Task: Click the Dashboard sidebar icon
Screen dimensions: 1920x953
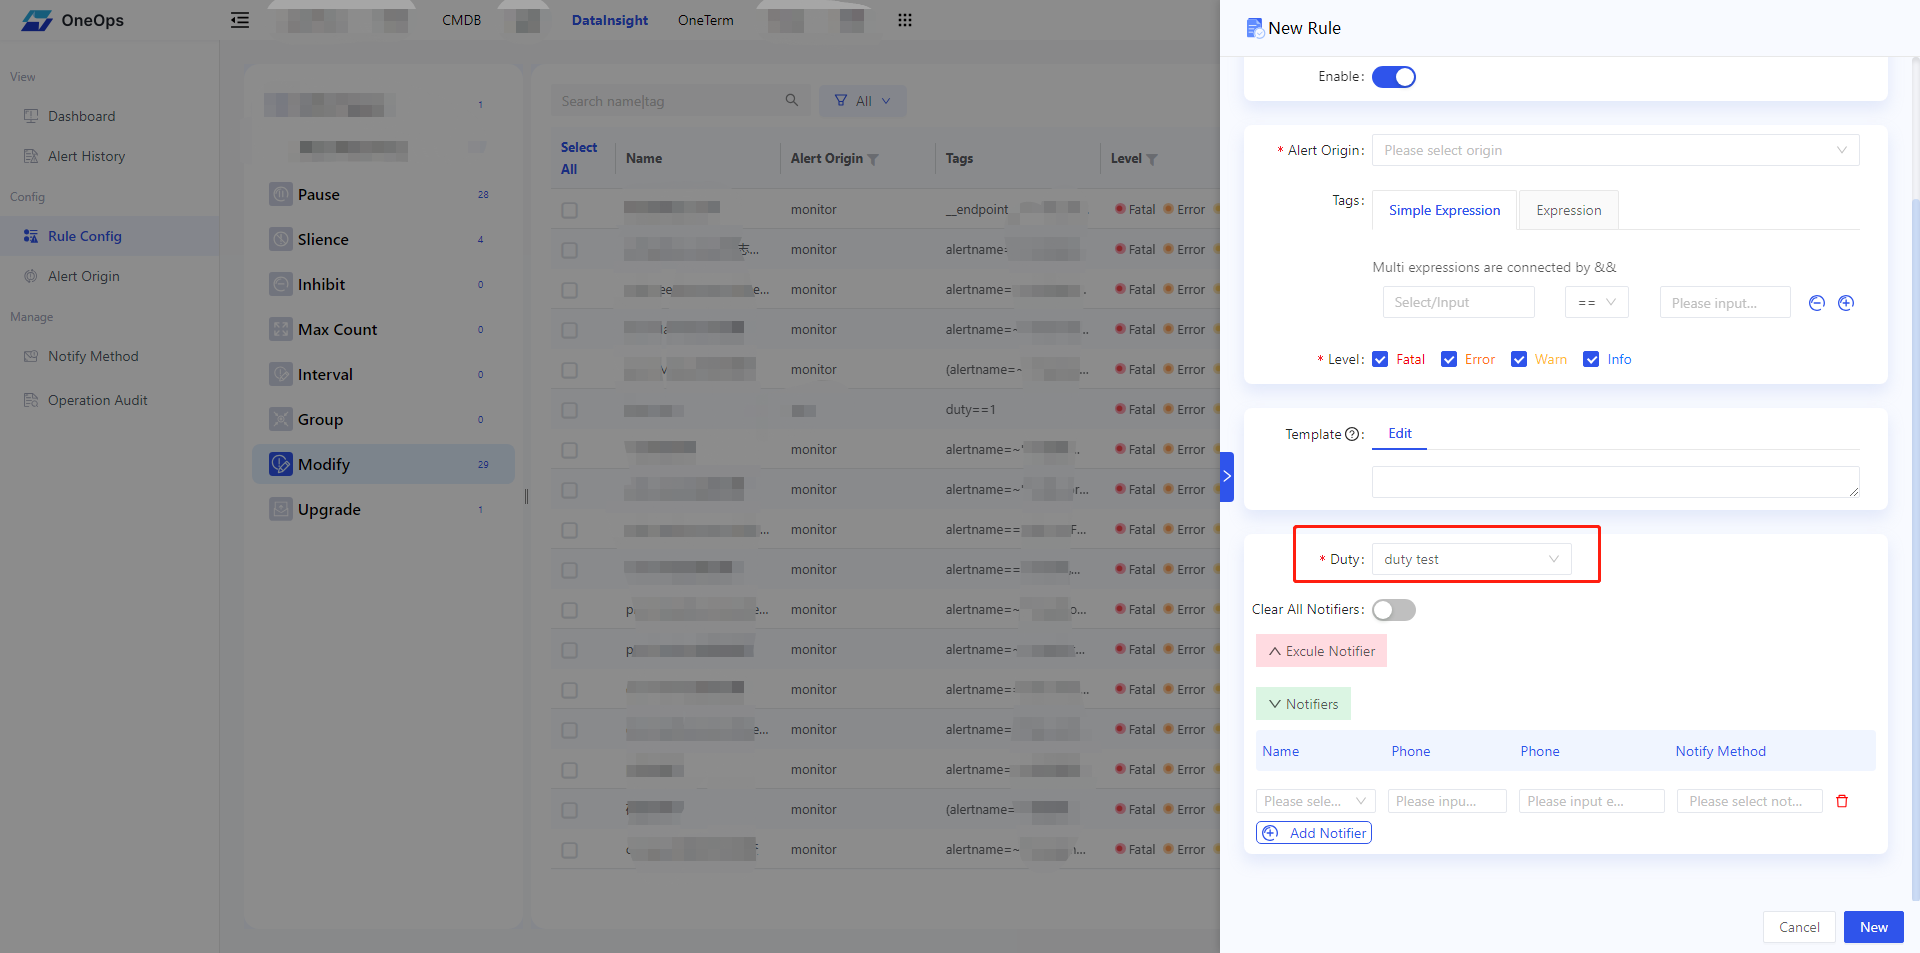Action: coord(31,116)
